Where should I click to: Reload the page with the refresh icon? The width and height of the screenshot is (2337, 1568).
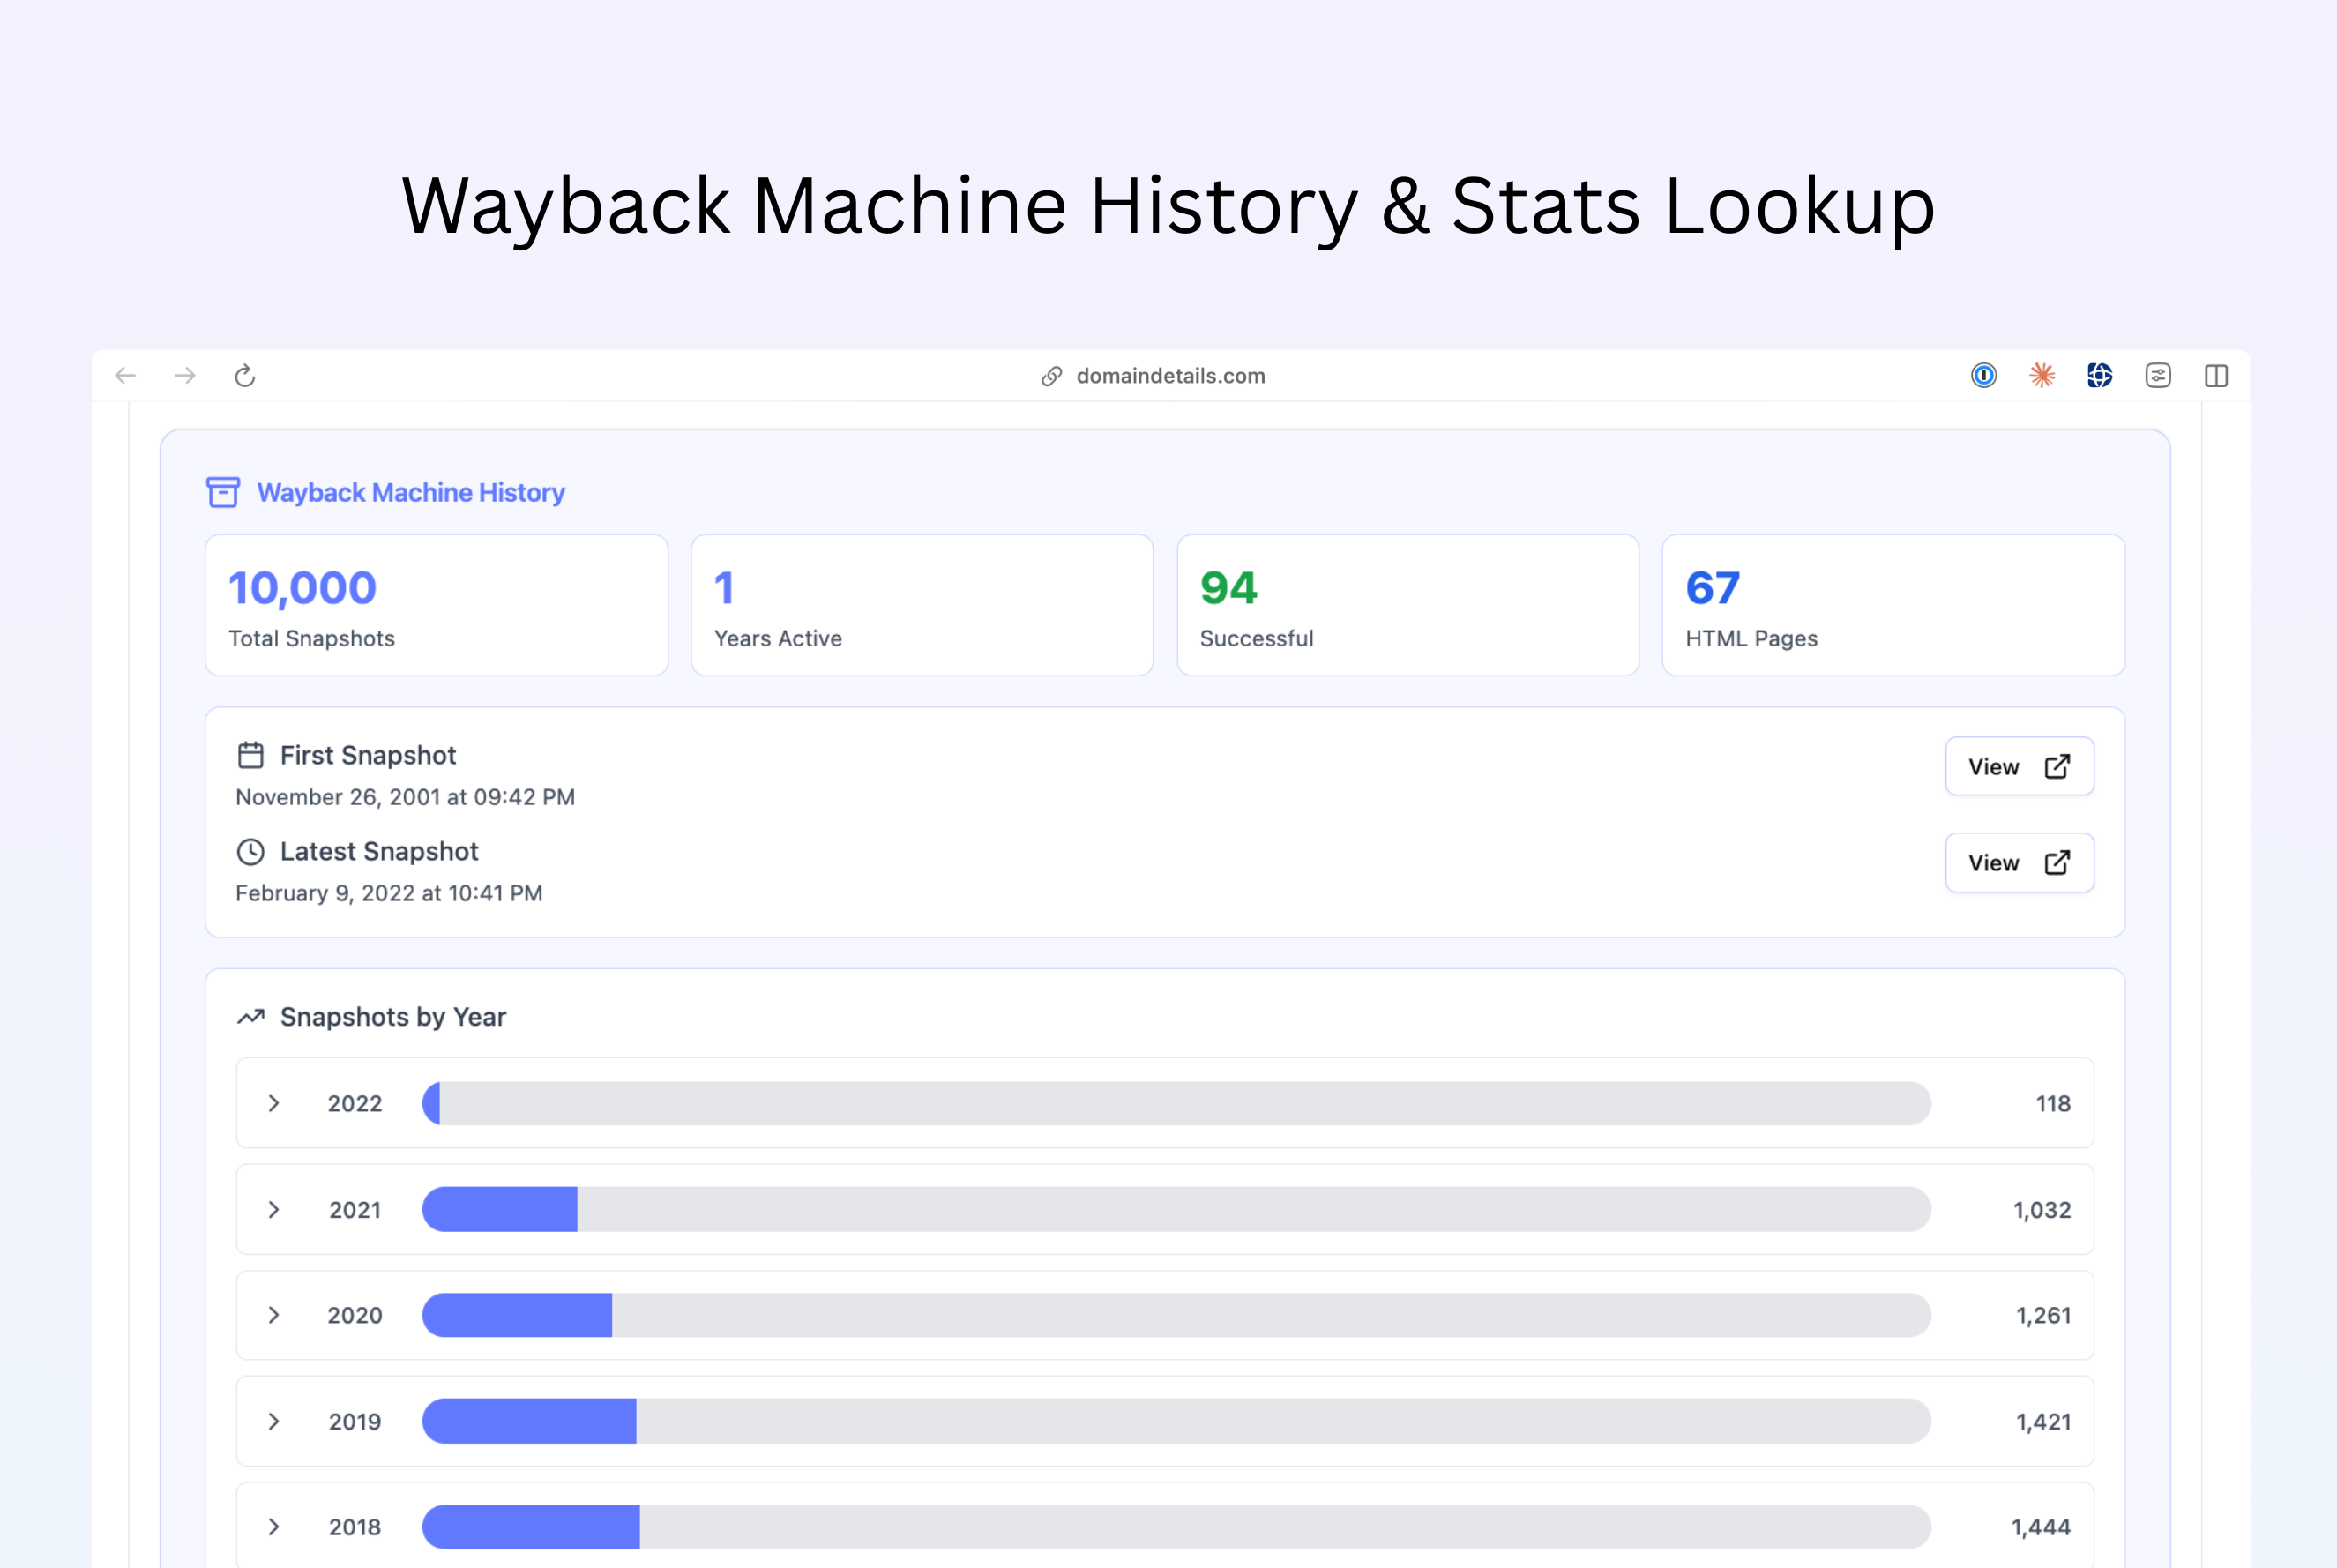(245, 376)
